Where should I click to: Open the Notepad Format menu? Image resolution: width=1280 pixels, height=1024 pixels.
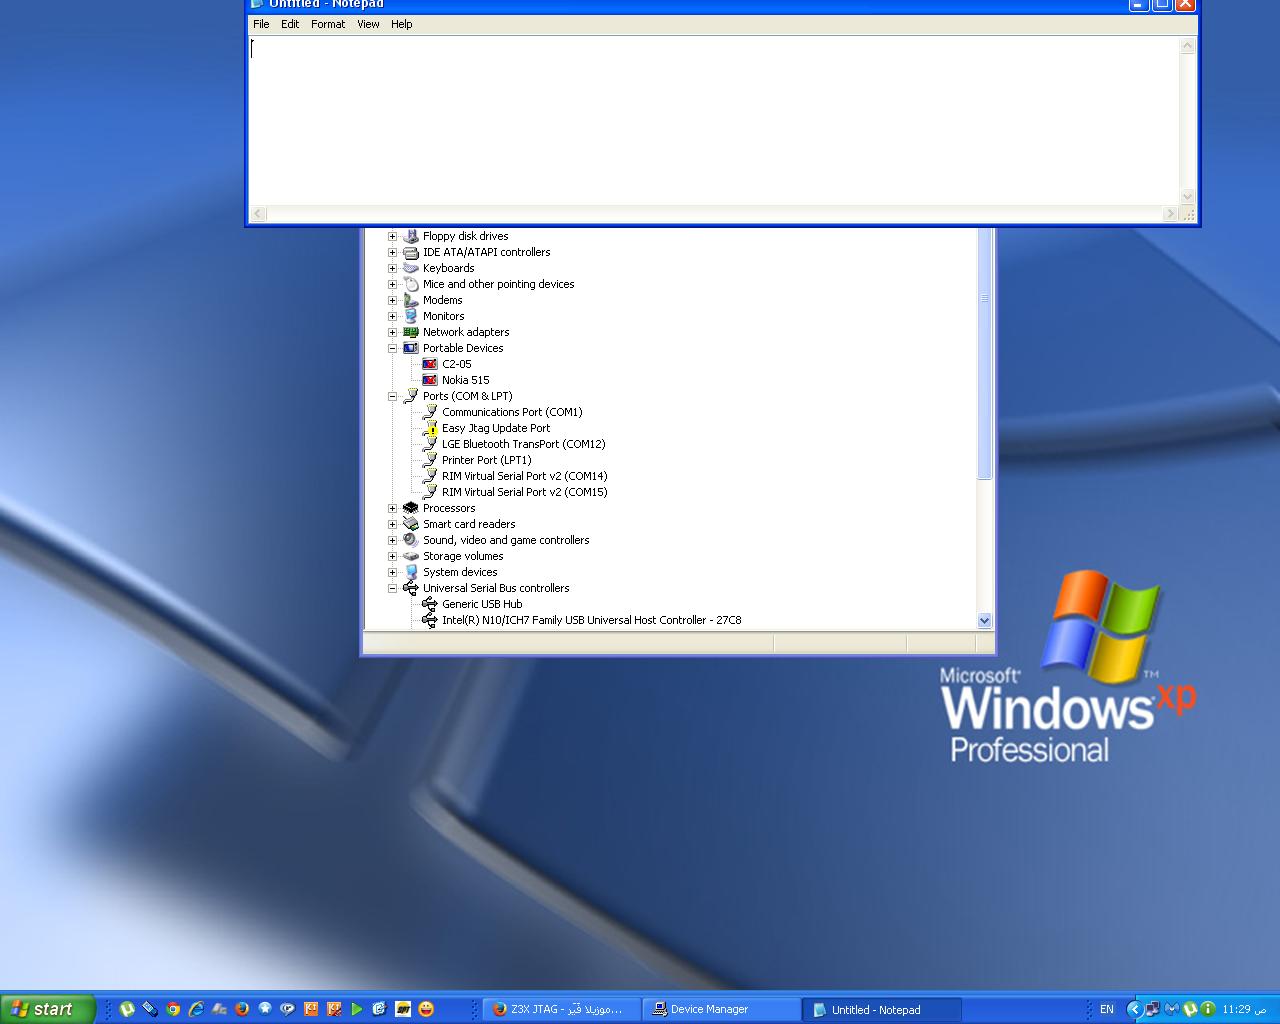(328, 24)
